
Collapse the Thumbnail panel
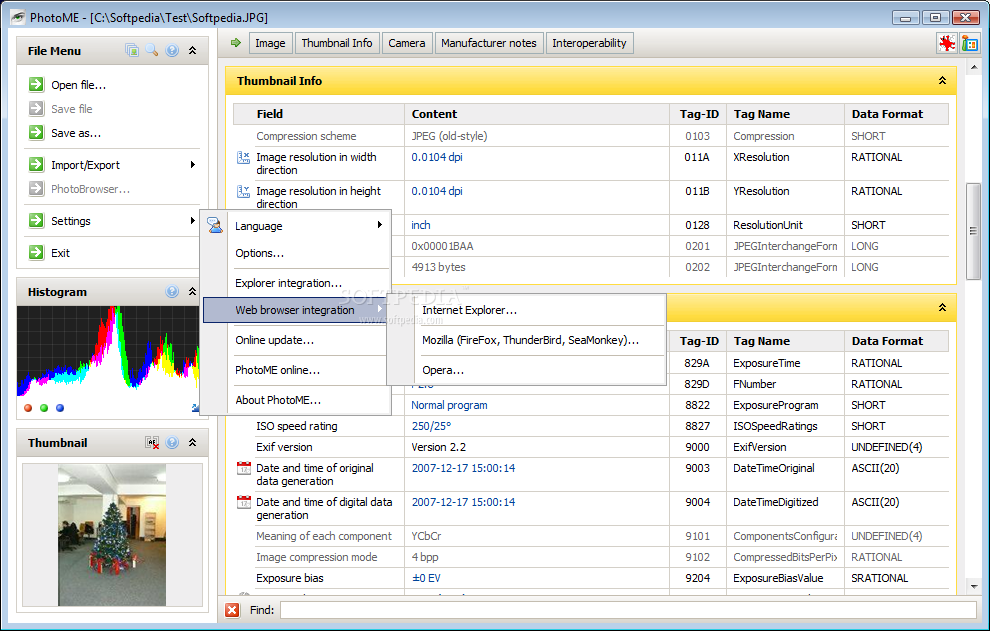193,442
